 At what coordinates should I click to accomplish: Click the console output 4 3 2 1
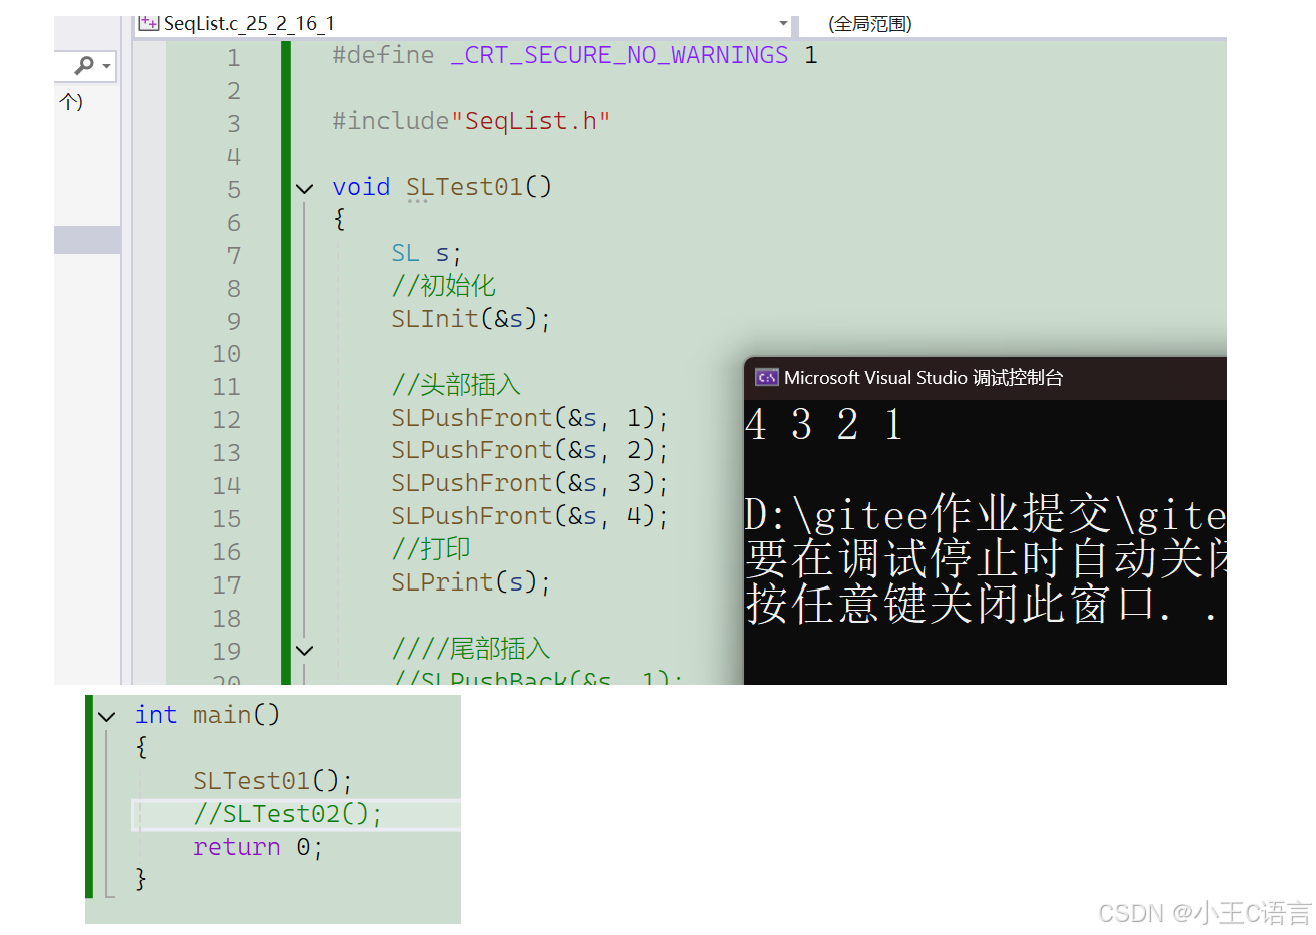click(x=824, y=425)
